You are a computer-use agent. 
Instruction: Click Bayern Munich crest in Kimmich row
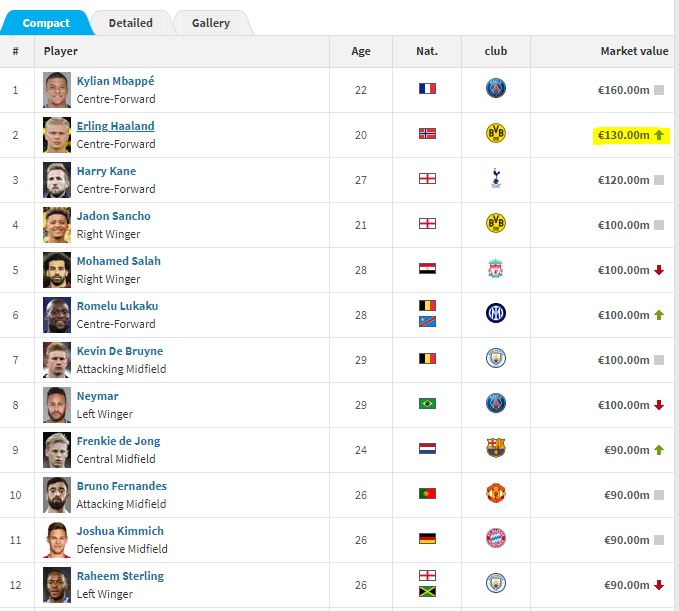coord(496,538)
